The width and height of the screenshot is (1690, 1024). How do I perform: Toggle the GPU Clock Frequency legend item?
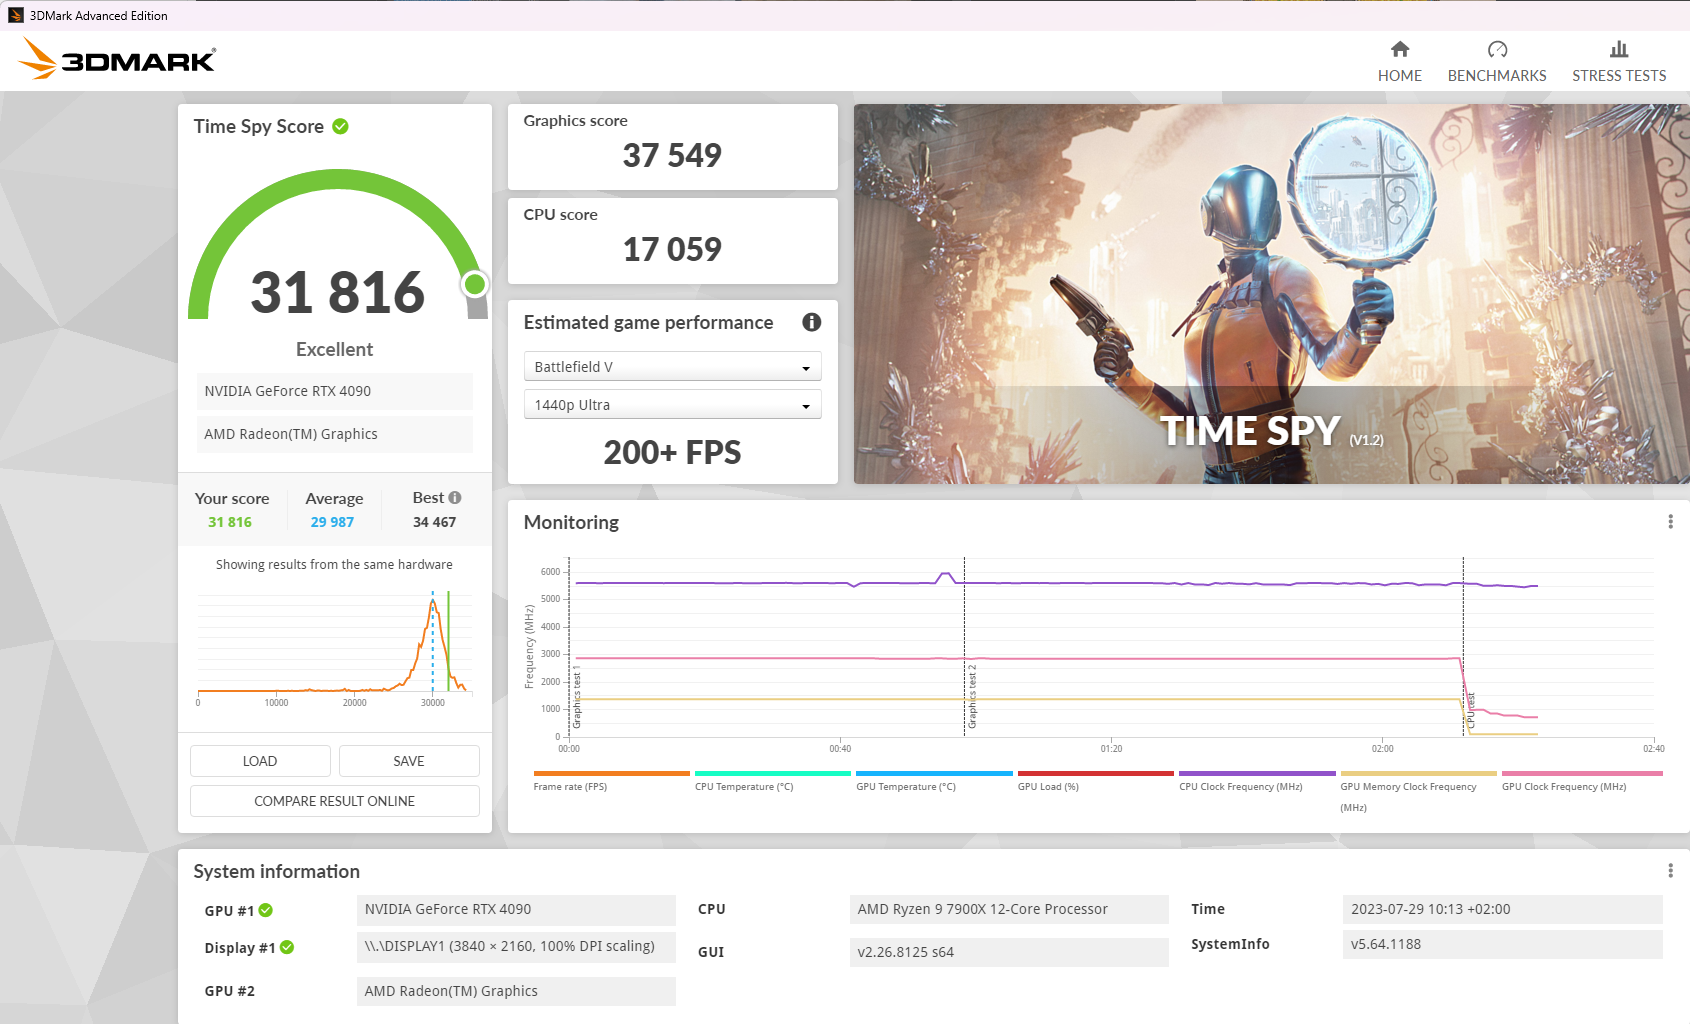pyautogui.click(x=1581, y=781)
